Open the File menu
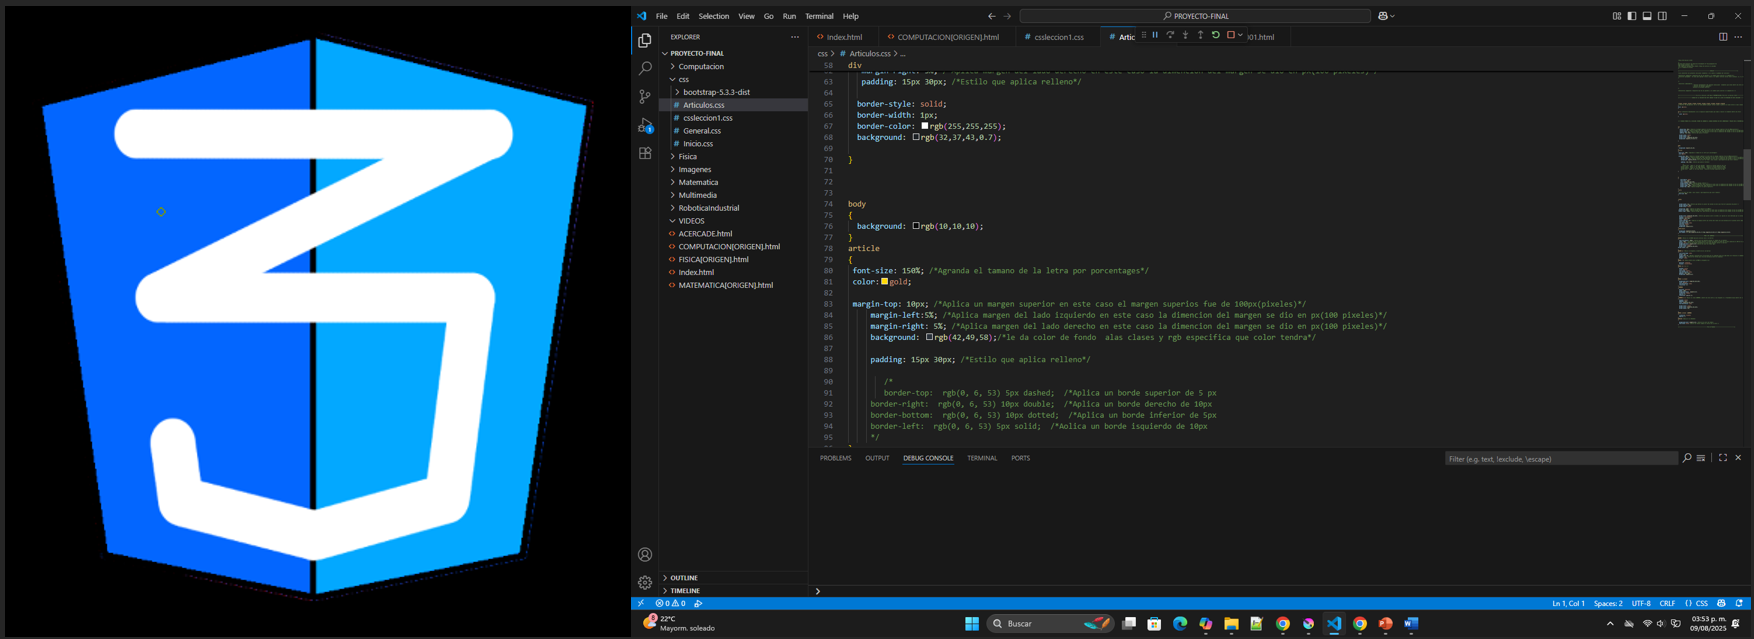Screen dimensions: 1754x639 point(662,16)
